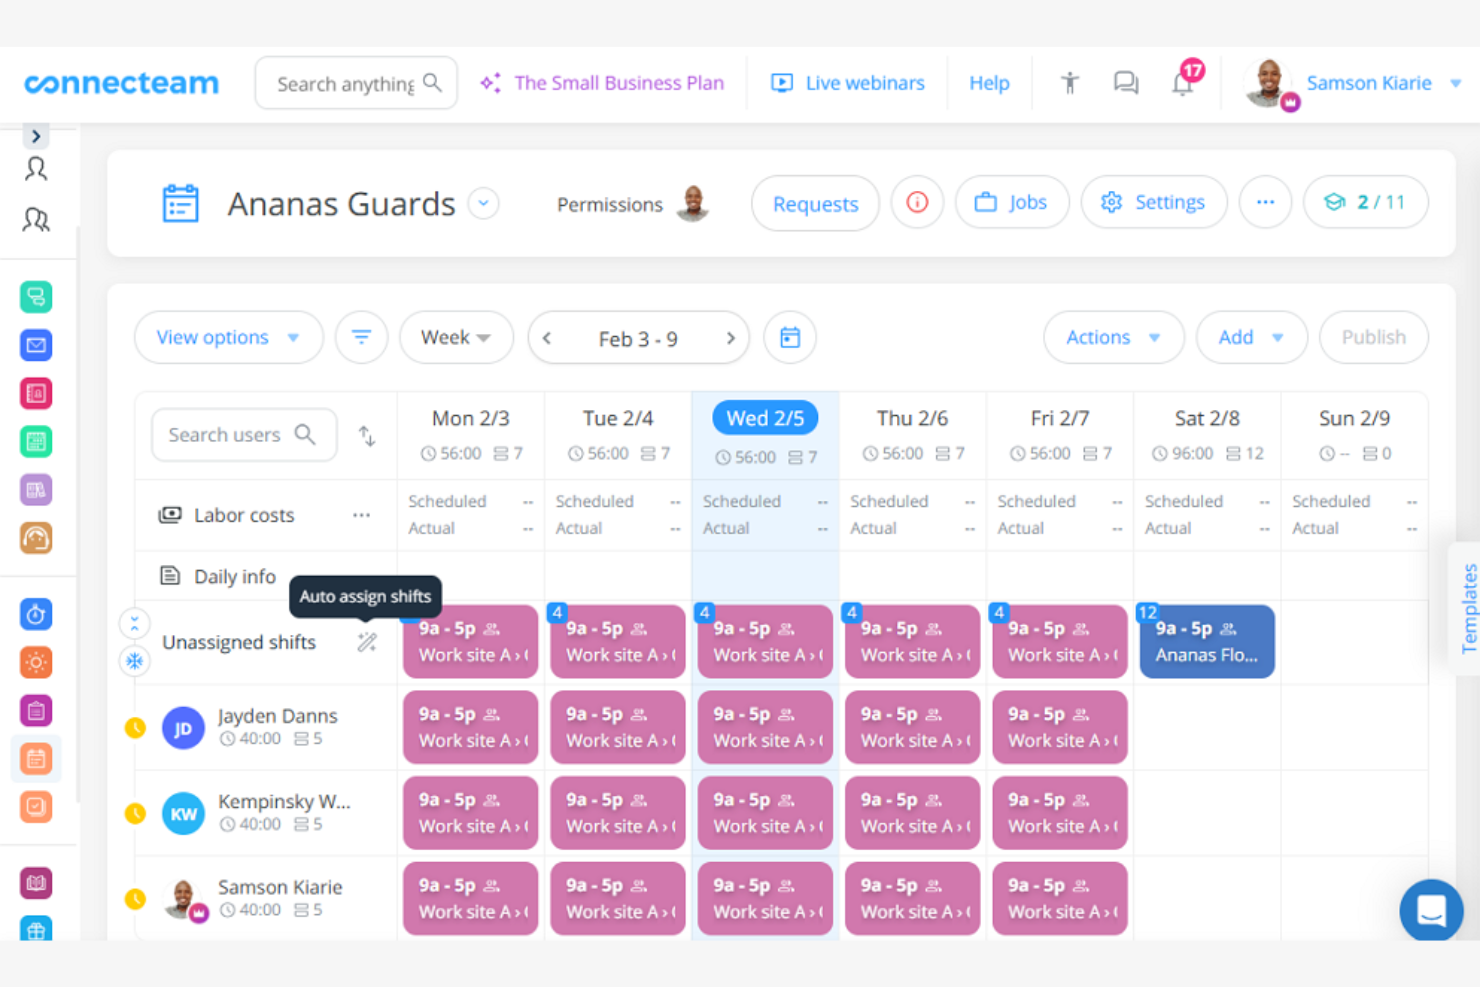Click the snowflake icon beside Unassigned shifts

(134, 661)
